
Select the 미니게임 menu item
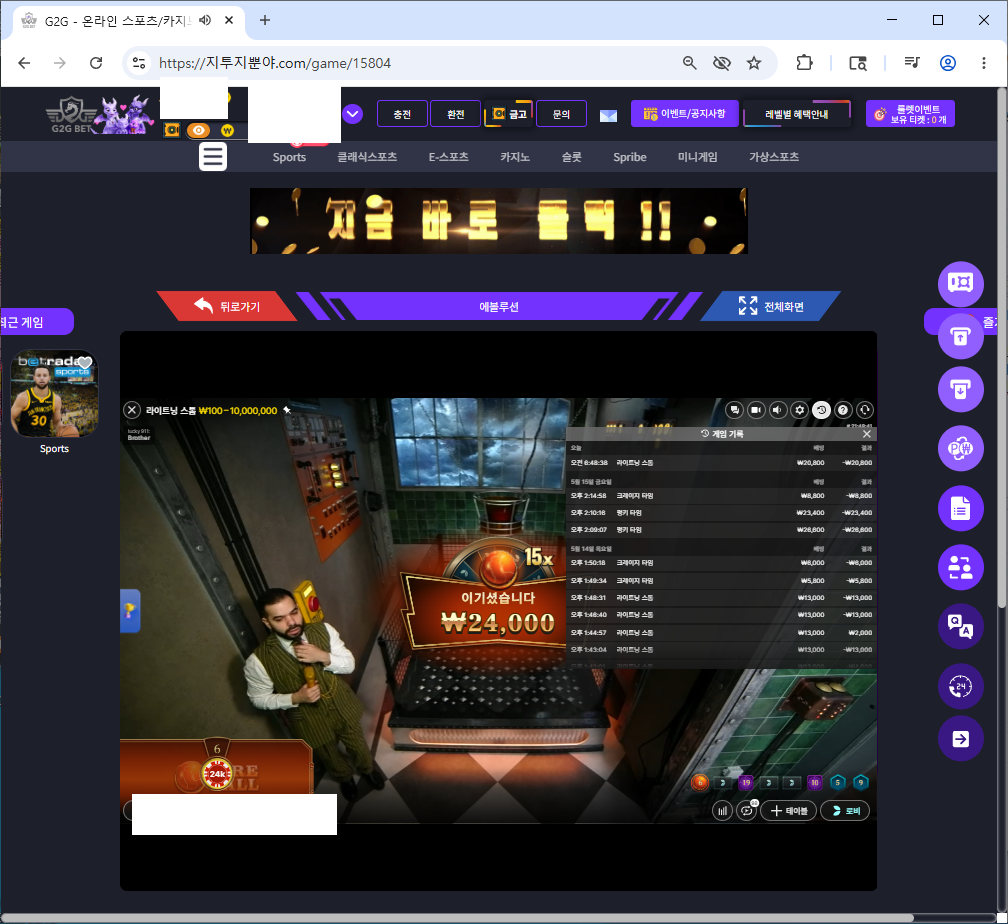point(698,157)
